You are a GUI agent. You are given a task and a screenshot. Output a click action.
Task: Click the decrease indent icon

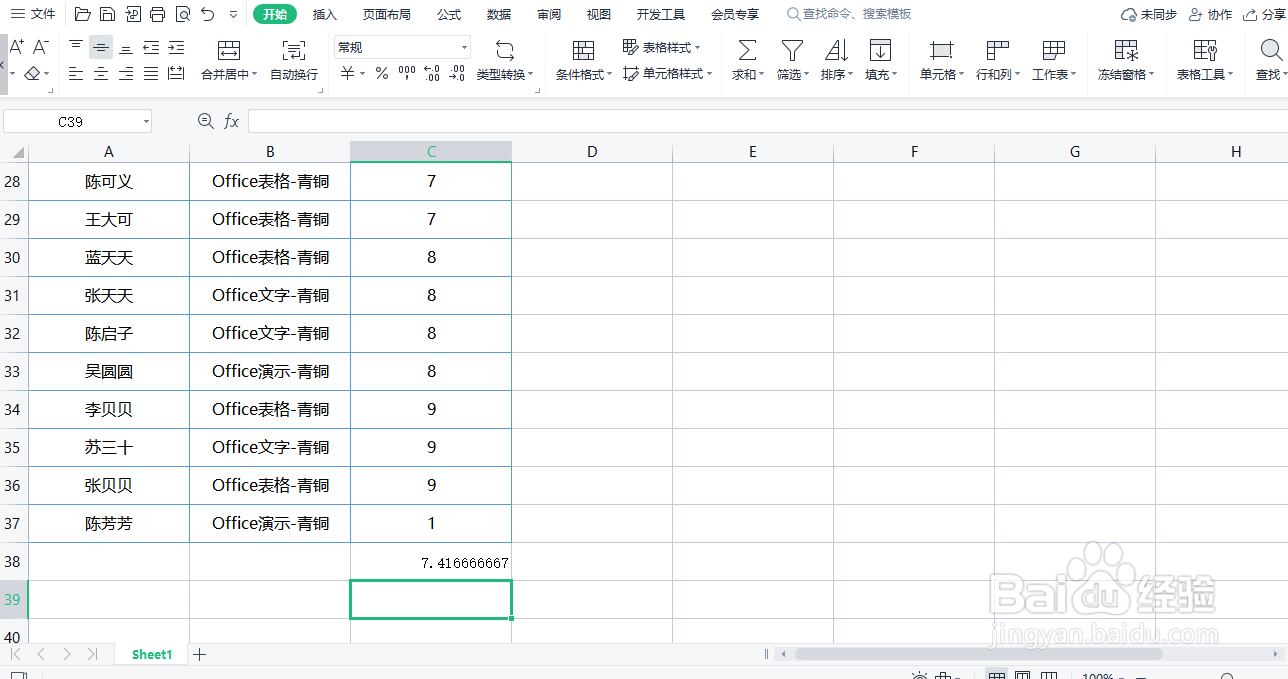coord(151,48)
